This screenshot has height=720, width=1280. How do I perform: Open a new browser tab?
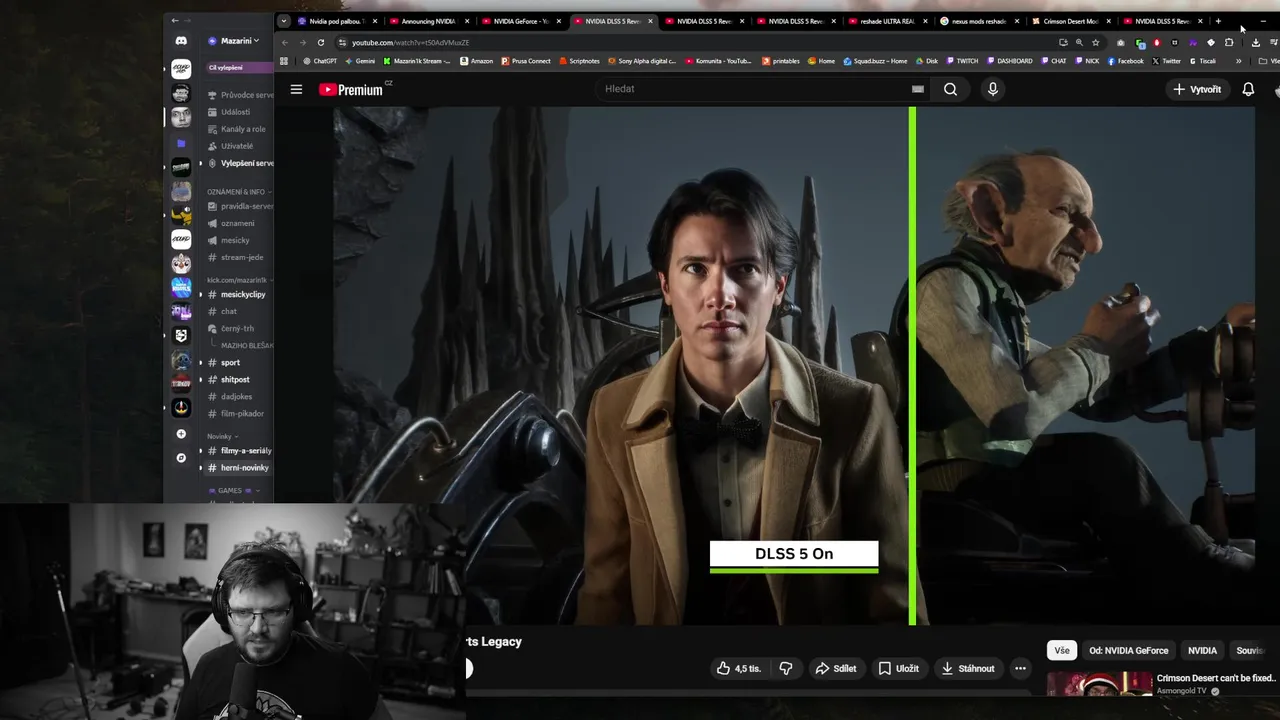point(1218,21)
